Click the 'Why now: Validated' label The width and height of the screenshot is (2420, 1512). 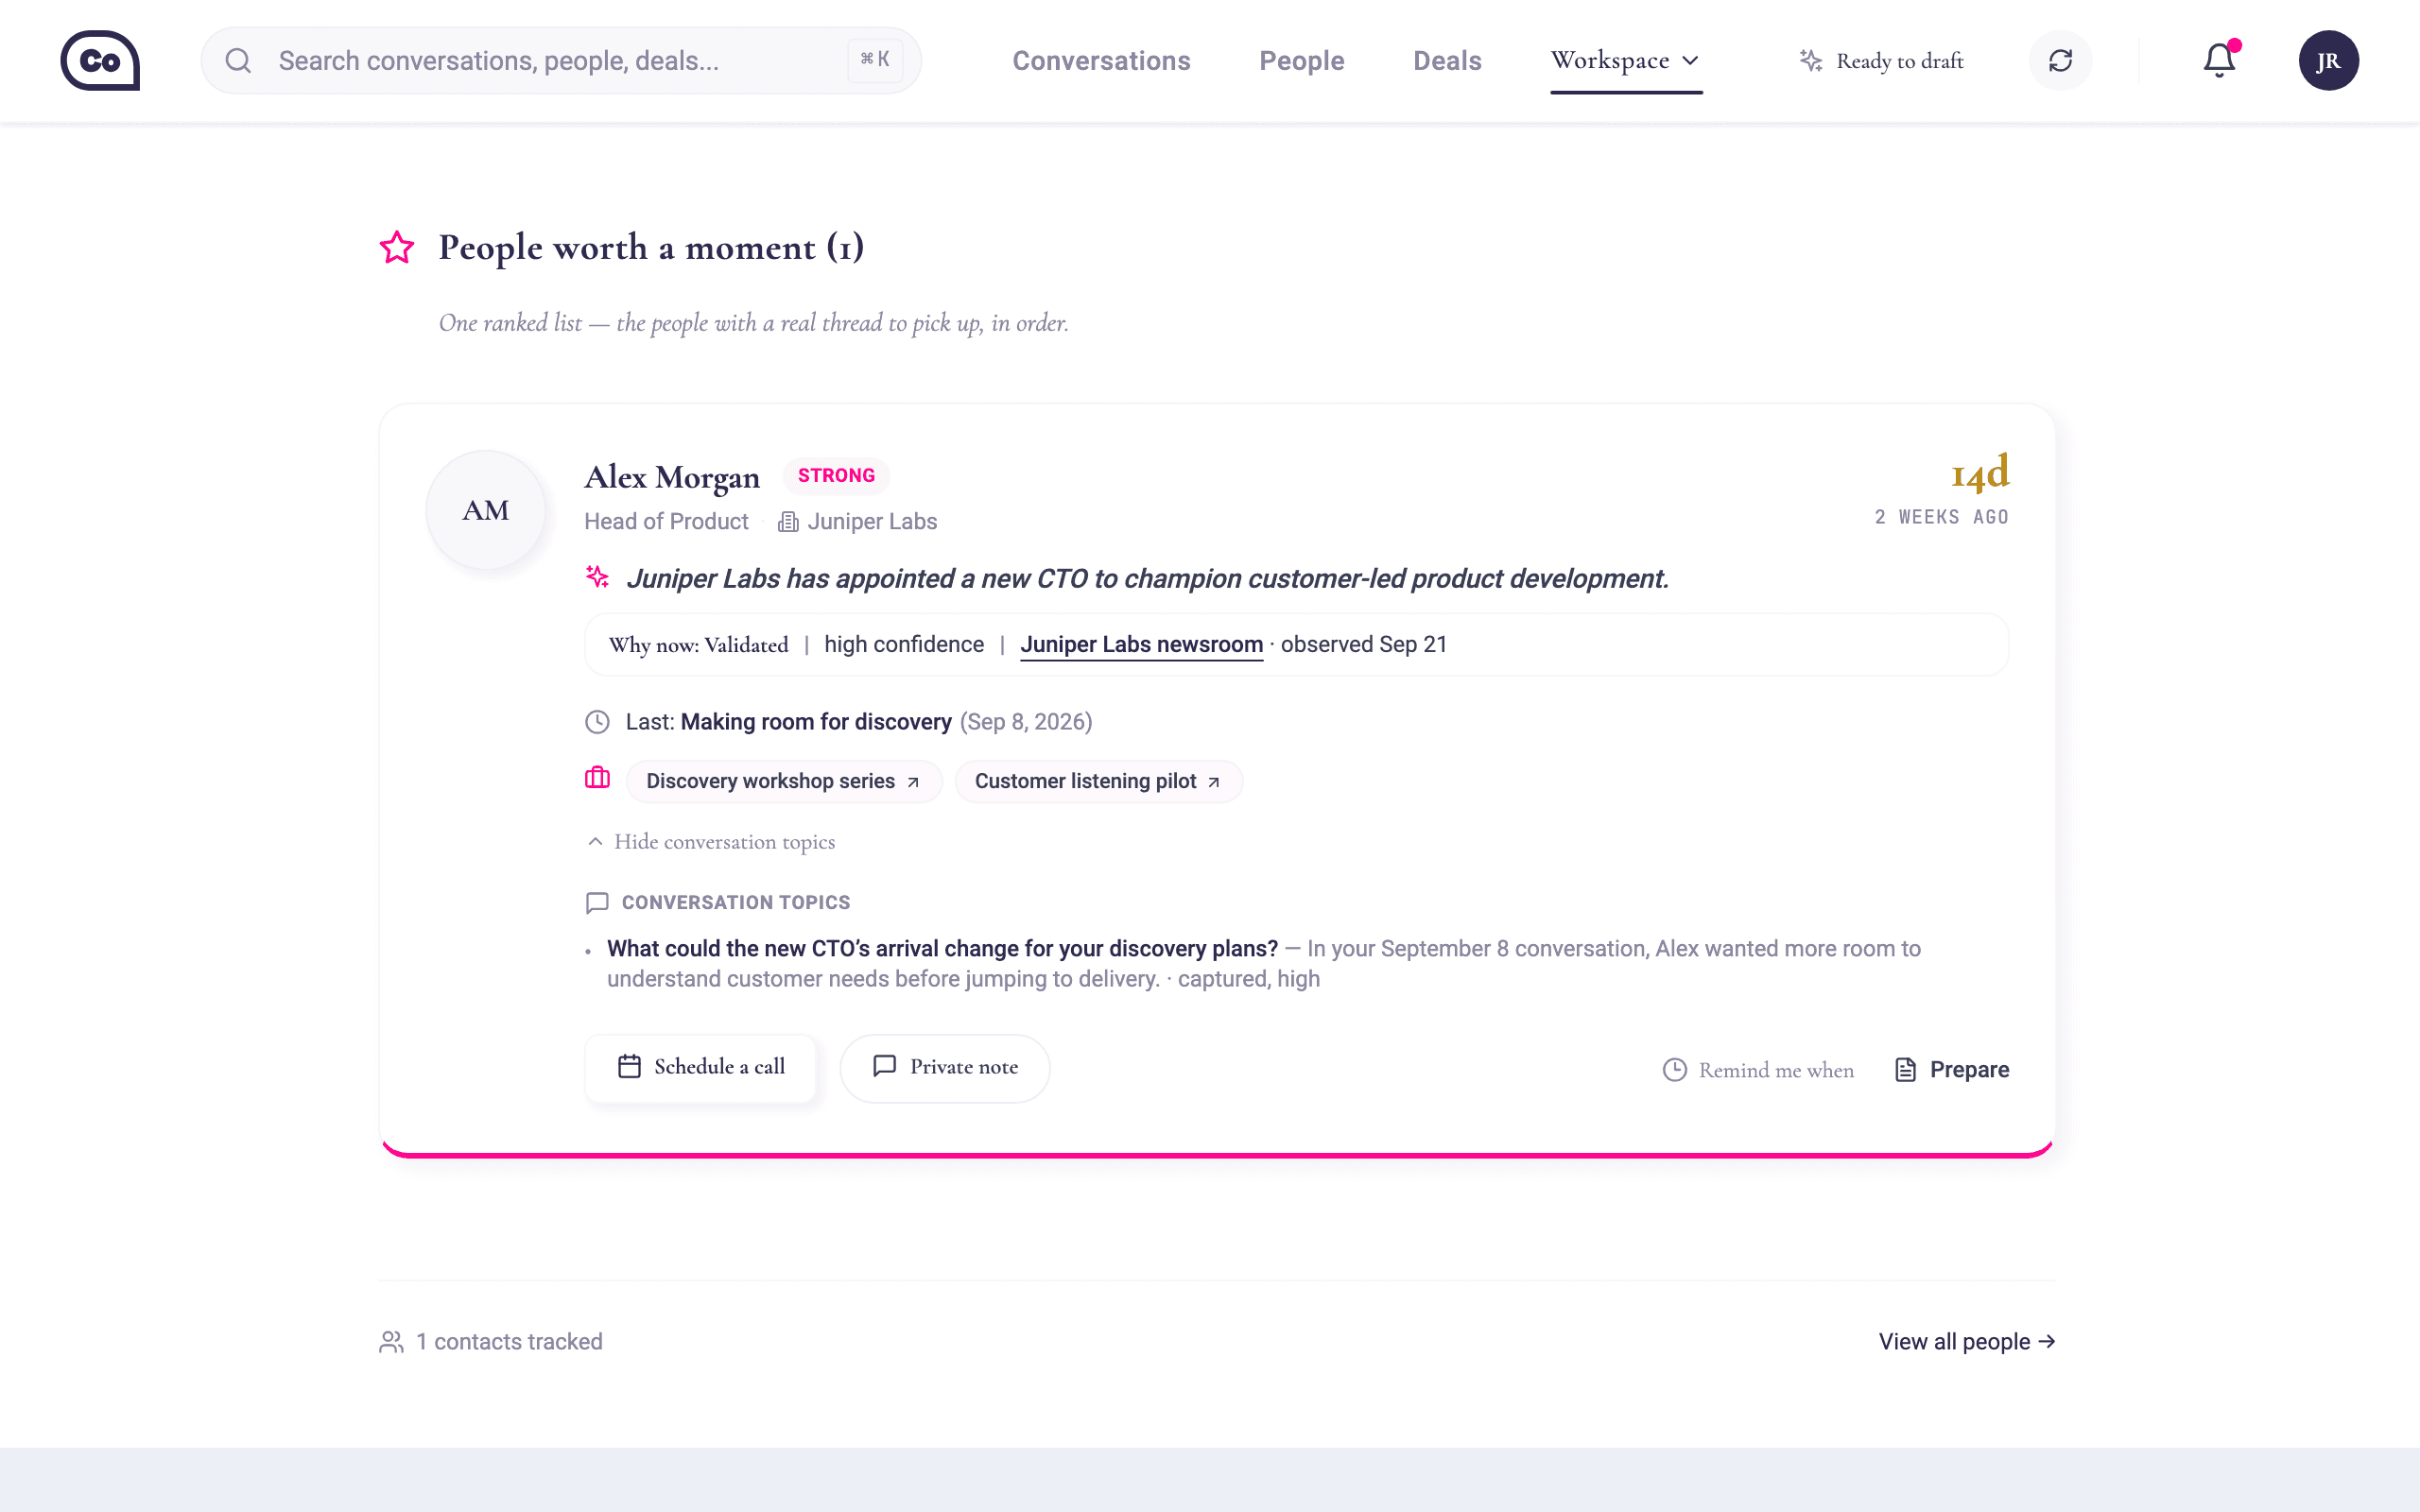pyautogui.click(x=698, y=645)
